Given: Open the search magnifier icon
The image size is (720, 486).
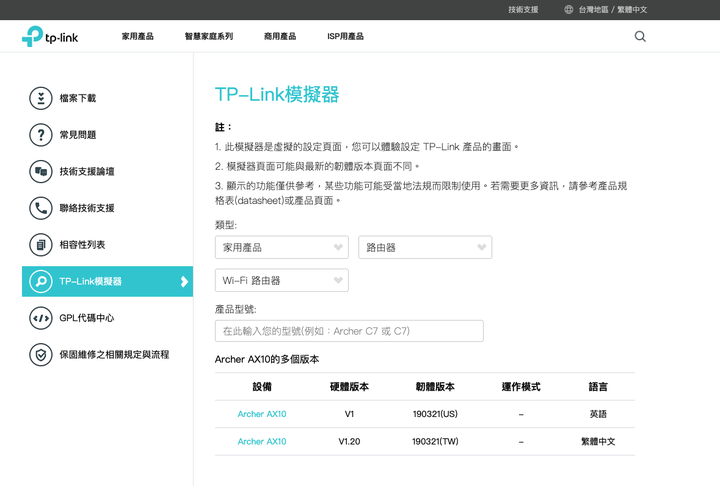Looking at the screenshot, I should coord(640,36).
